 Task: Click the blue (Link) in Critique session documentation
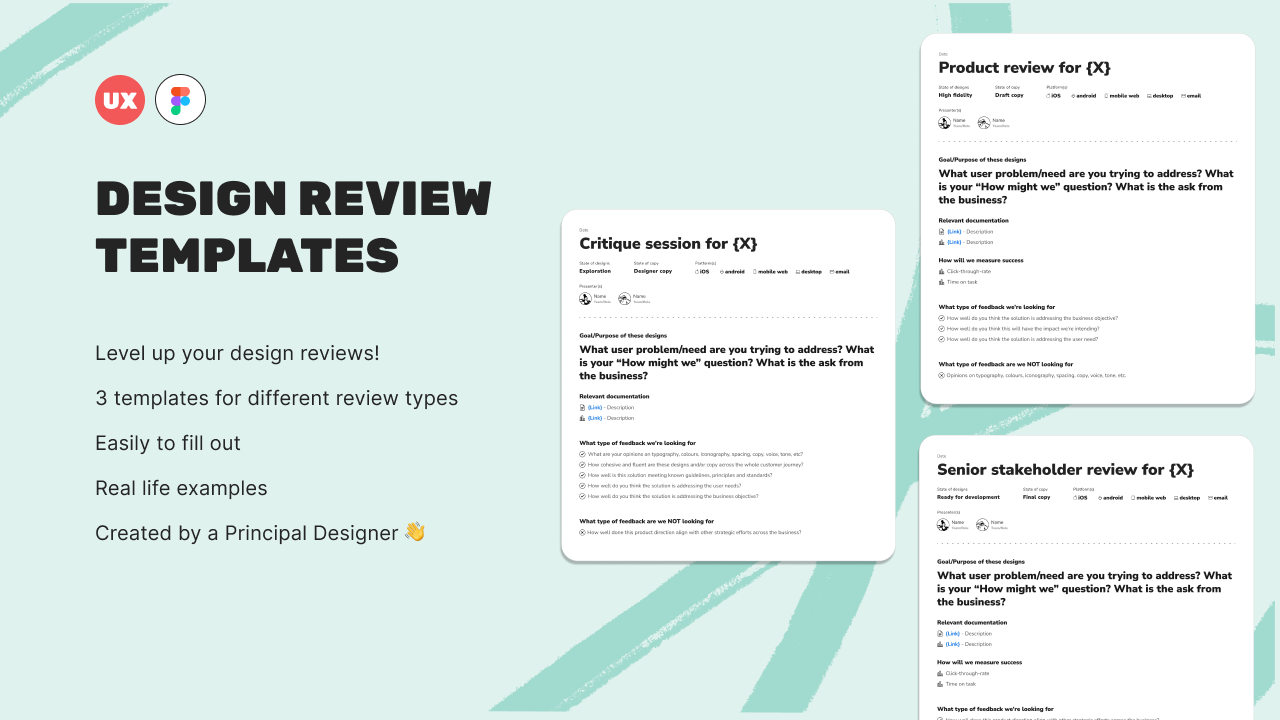coord(595,407)
